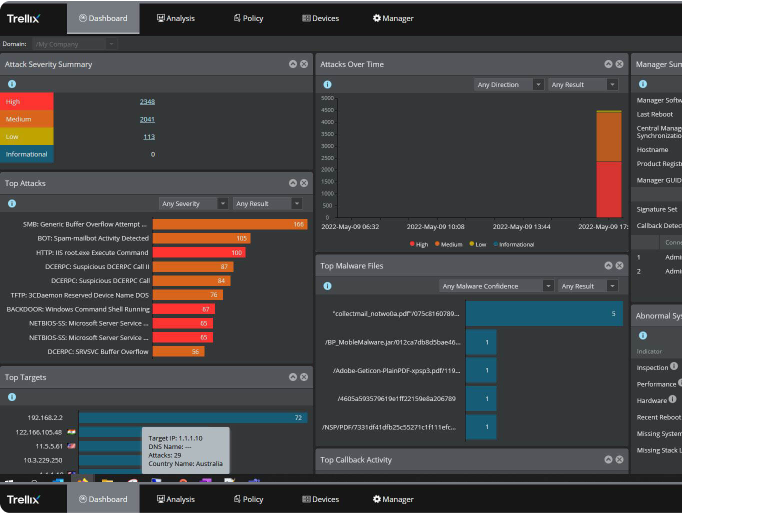Click info icon in Top Attacks panel
Viewport: 768px width, 513px height.
12,203
